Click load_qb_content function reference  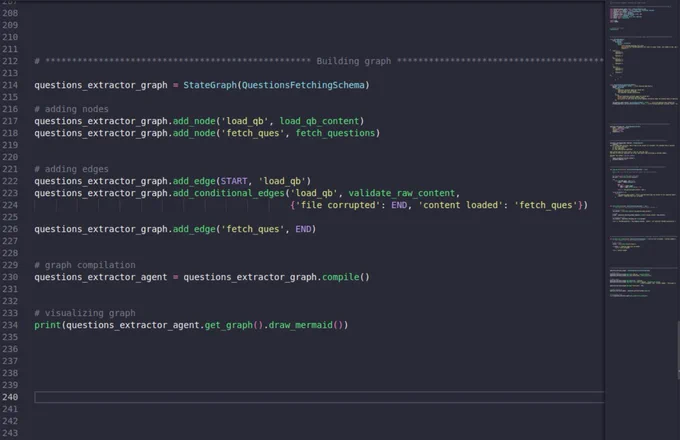(x=319, y=121)
